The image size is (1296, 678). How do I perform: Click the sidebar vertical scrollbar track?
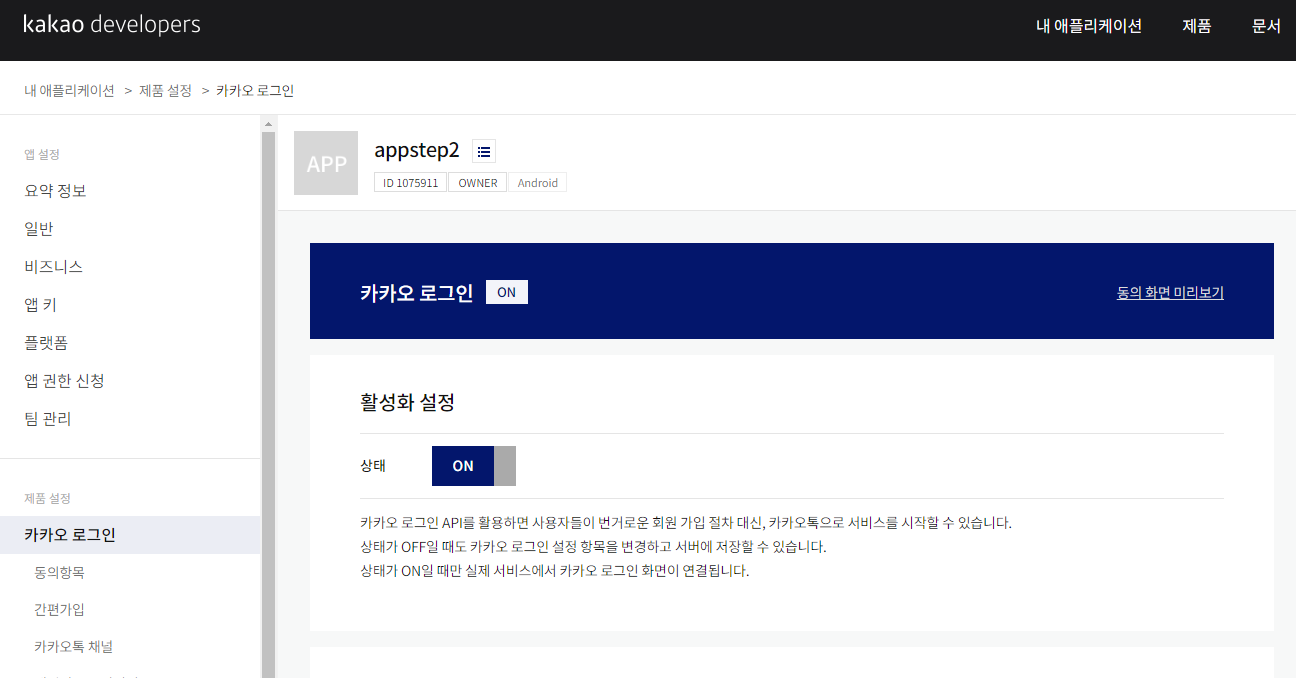[x=268, y=405]
